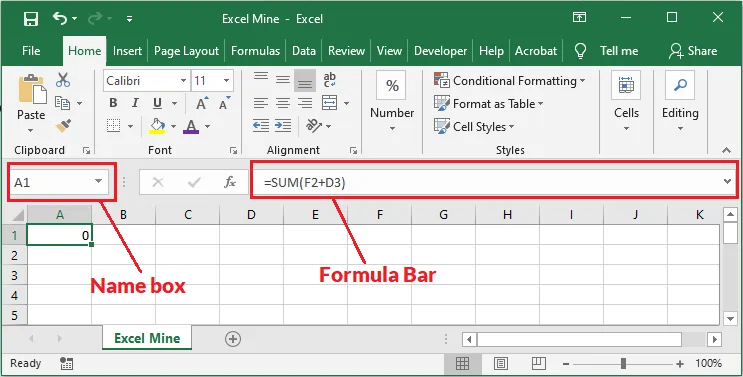Click the Ribbon Display Options icon
743x377 pixels.
579,18
